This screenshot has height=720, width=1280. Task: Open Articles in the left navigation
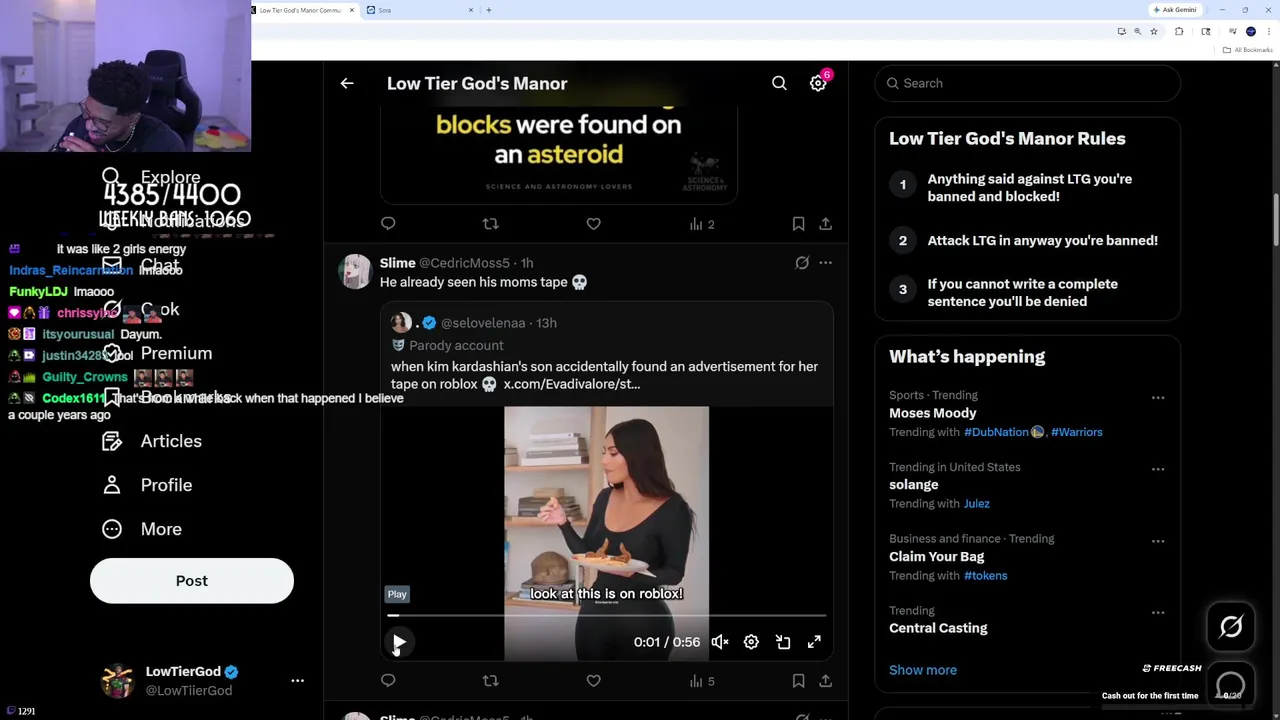pyautogui.click(x=152, y=441)
